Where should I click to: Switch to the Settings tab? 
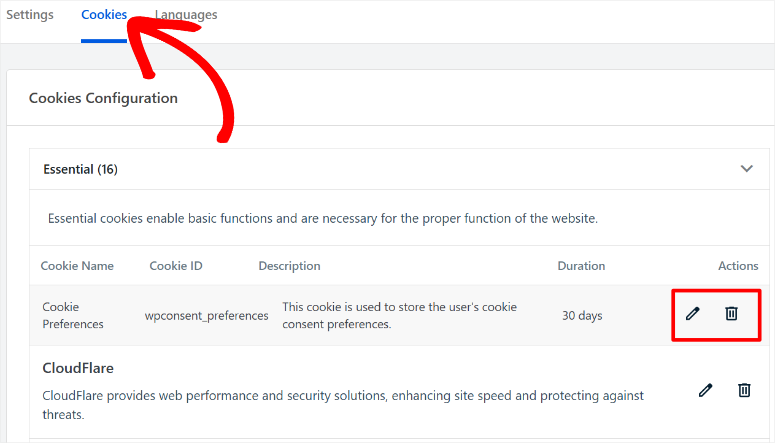pos(30,15)
